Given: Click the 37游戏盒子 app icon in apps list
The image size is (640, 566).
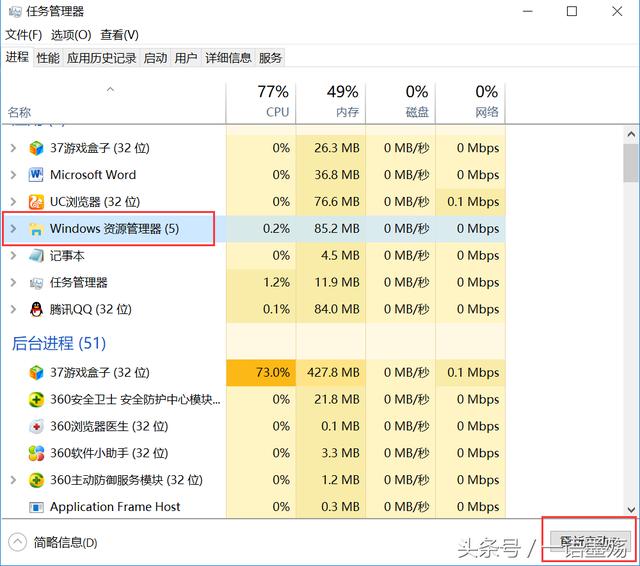Looking at the screenshot, I should pyautogui.click(x=36, y=148).
